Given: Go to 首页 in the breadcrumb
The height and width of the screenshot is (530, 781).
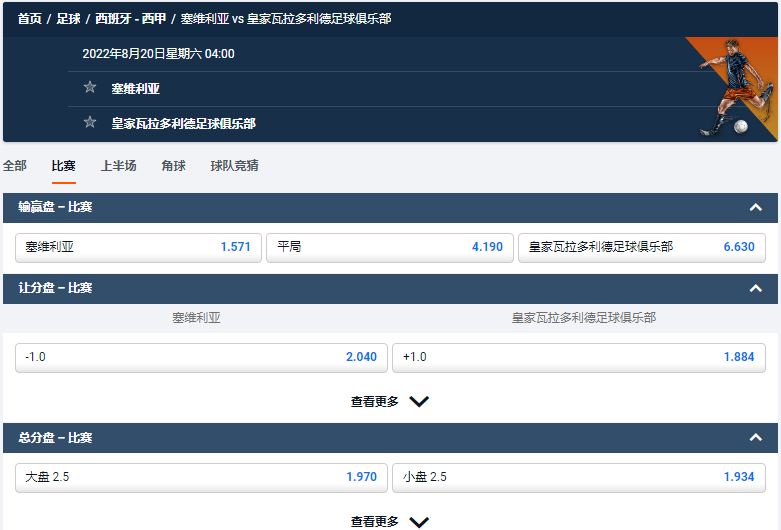Looking at the screenshot, I should click(30, 19).
